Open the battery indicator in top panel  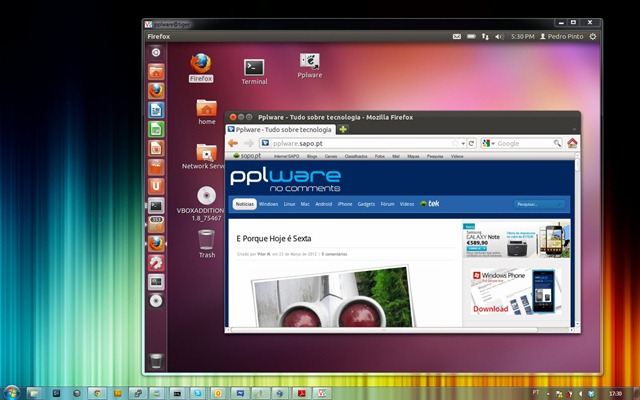tap(471, 37)
